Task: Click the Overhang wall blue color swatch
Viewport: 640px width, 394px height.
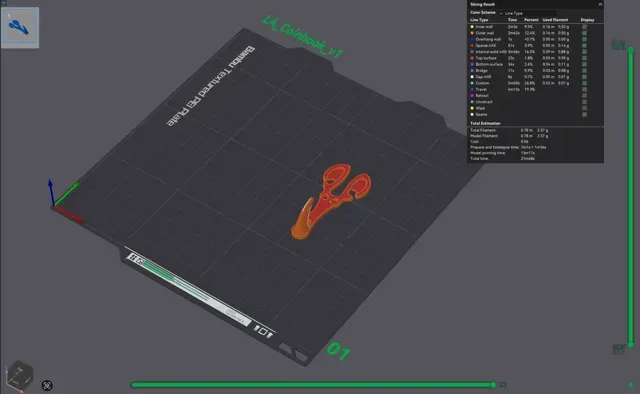Action: (x=472, y=39)
